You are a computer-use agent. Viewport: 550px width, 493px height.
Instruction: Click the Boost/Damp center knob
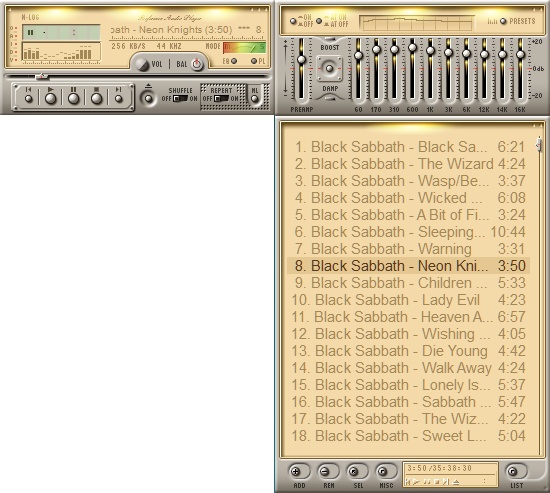tap(329, 69)
